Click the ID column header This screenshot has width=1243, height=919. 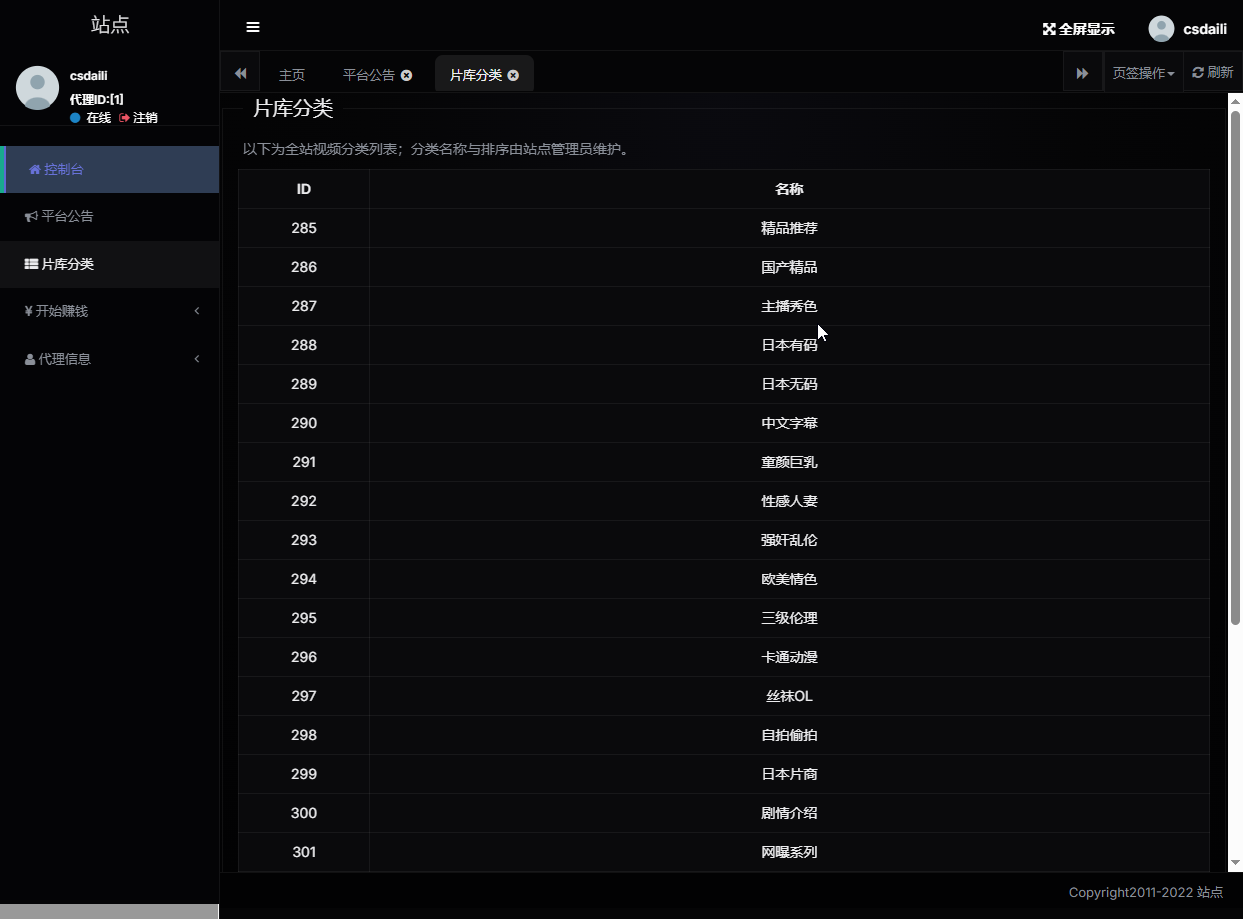(x=304, y=189)
